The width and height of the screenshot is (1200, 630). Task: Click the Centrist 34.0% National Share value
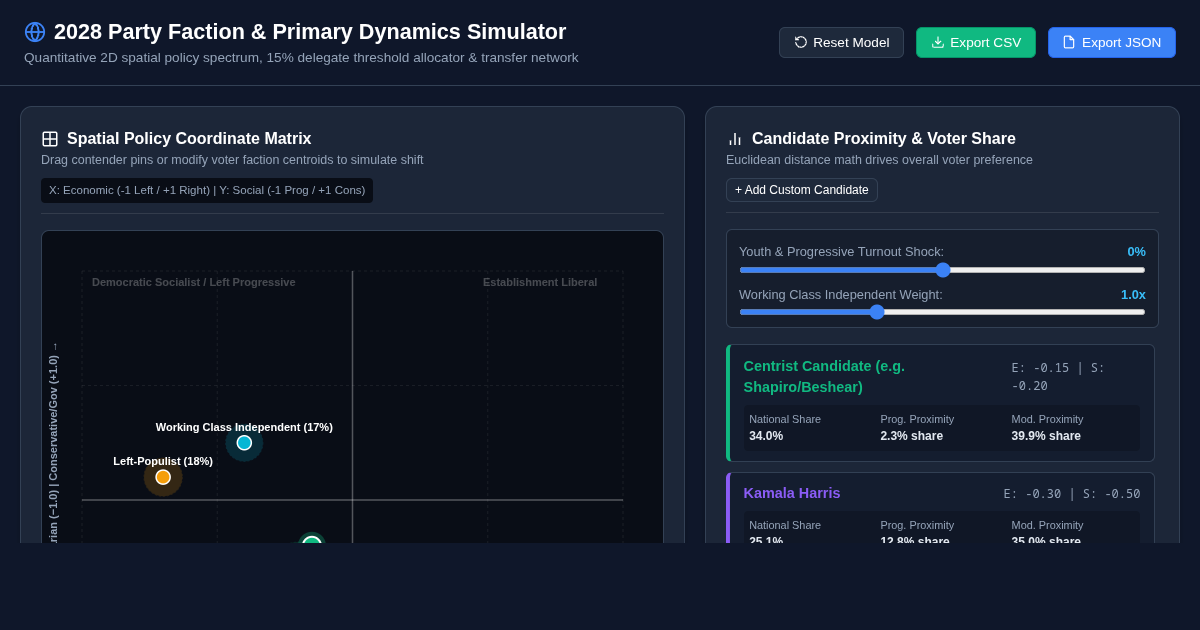pos(766,436)
